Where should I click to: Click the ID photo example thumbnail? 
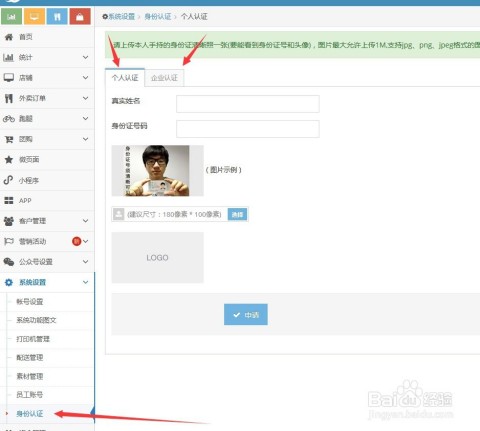pyautogui.click(x=157, y=170)
